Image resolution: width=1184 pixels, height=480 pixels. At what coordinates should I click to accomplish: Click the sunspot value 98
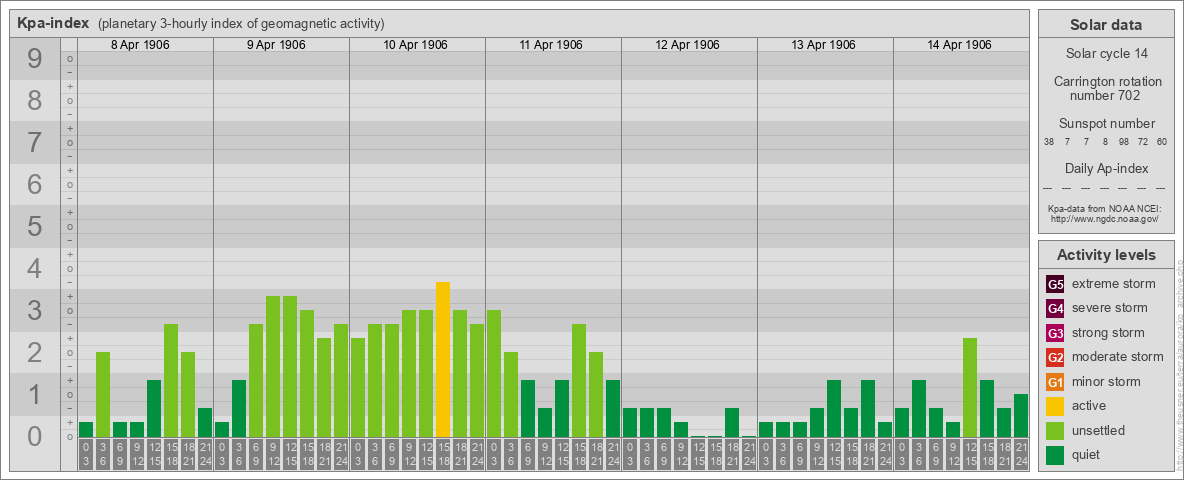pos(1124,142)
